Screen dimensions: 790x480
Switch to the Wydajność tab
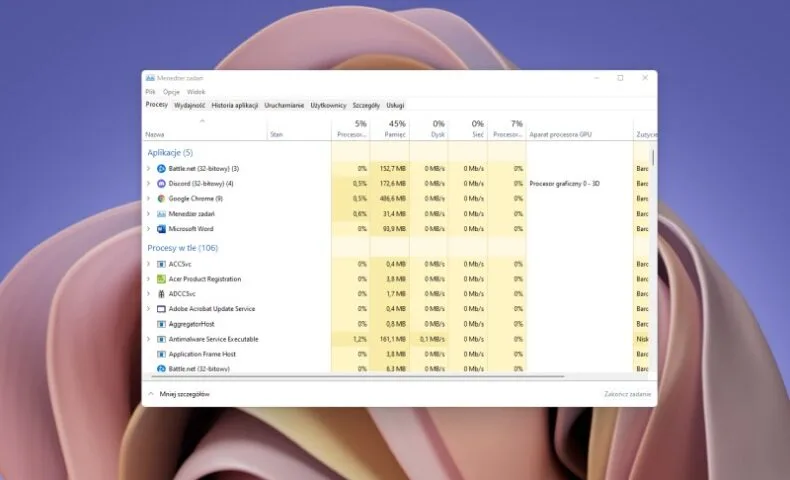pyautogui.click(x=189, y=106)
